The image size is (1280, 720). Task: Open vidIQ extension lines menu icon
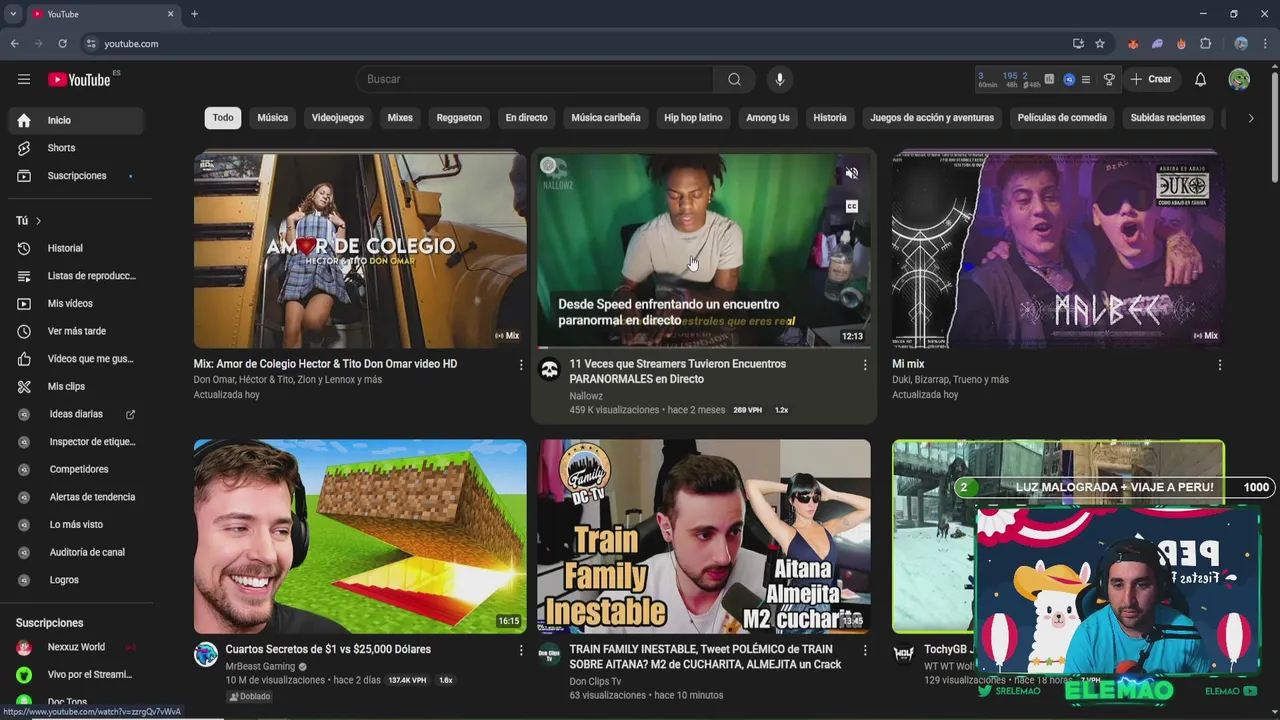1086,79
